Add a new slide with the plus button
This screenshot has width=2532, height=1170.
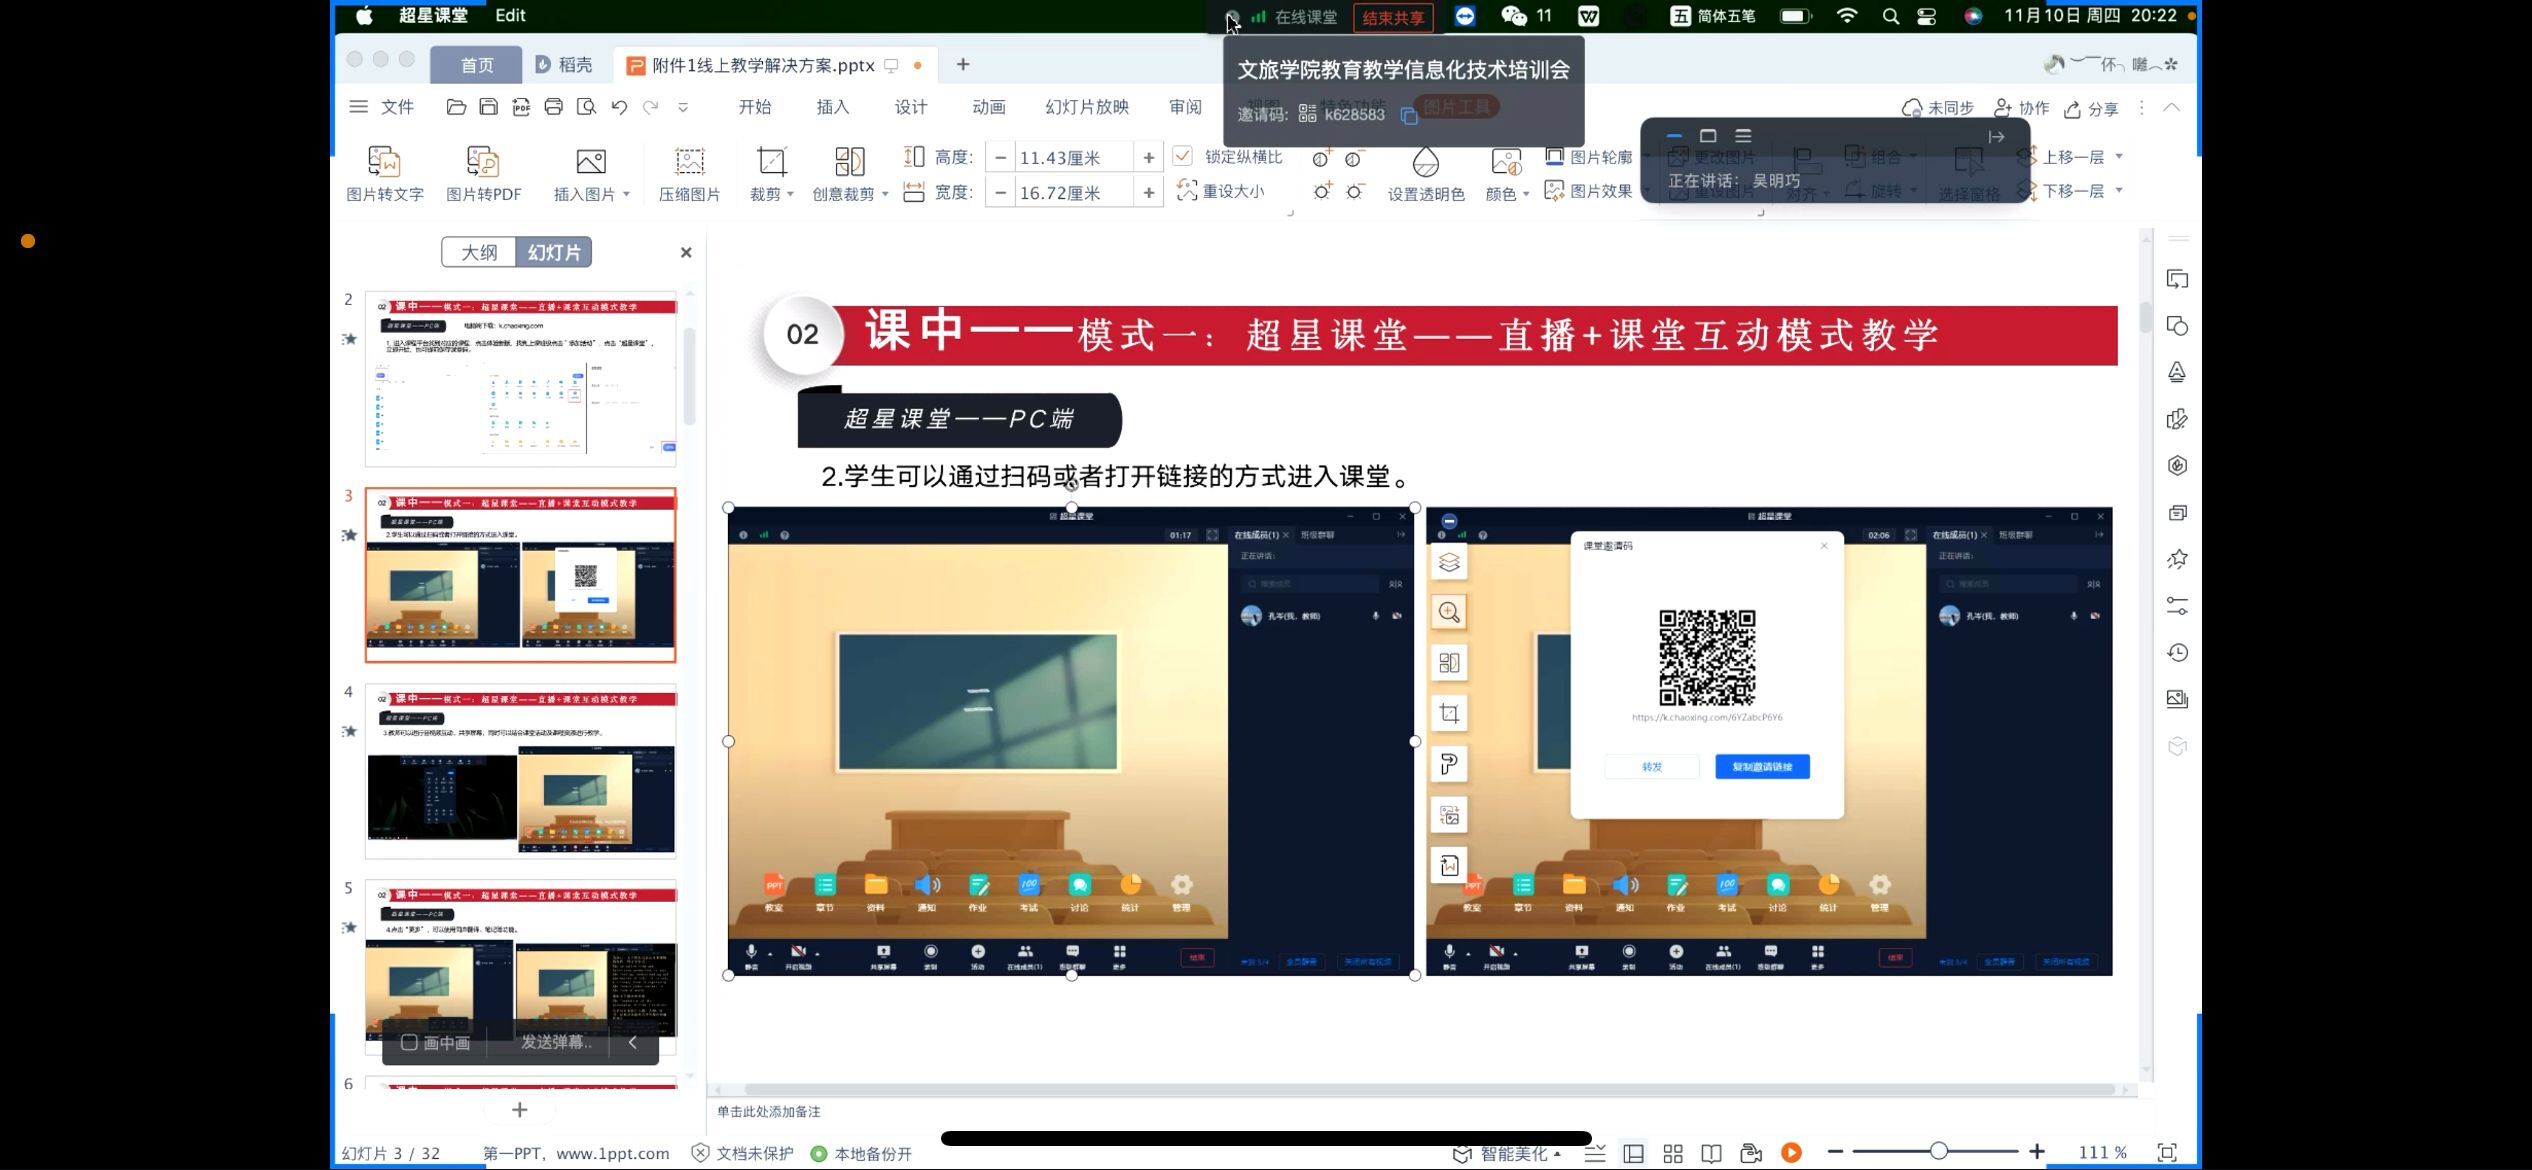coord(520,1110)
